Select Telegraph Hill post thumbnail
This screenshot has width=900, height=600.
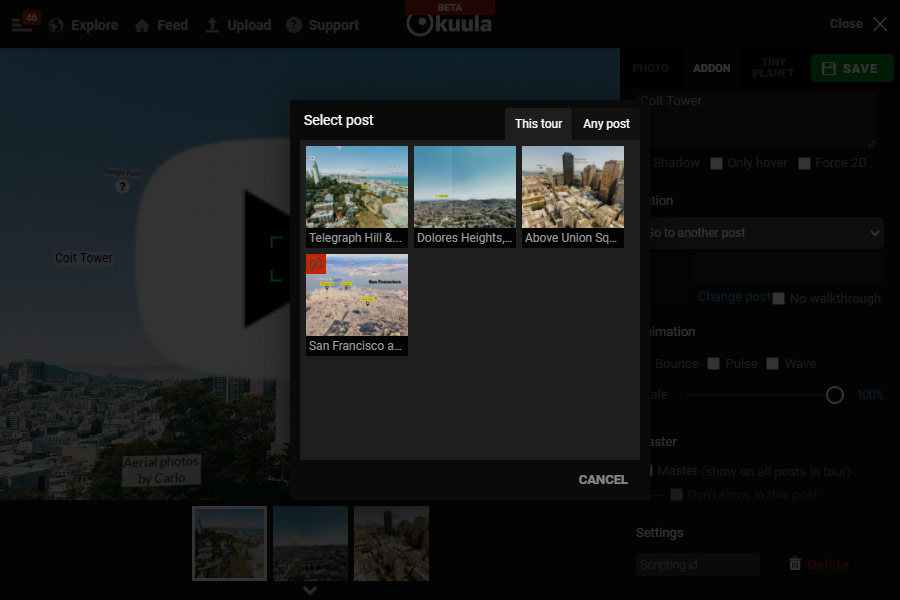pos(357,196)
